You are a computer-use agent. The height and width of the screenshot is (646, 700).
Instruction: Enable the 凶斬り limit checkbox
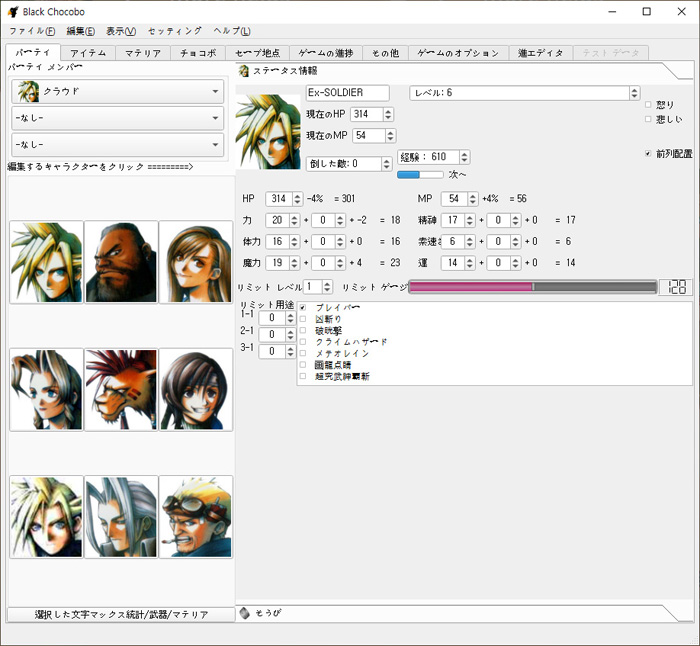pos(303,319)
